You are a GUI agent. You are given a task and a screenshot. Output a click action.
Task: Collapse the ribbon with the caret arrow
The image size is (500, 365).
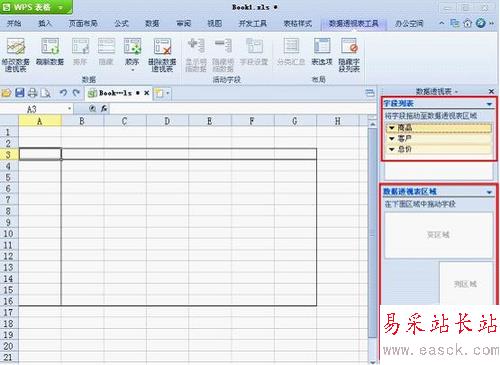[x=442, y=23]
